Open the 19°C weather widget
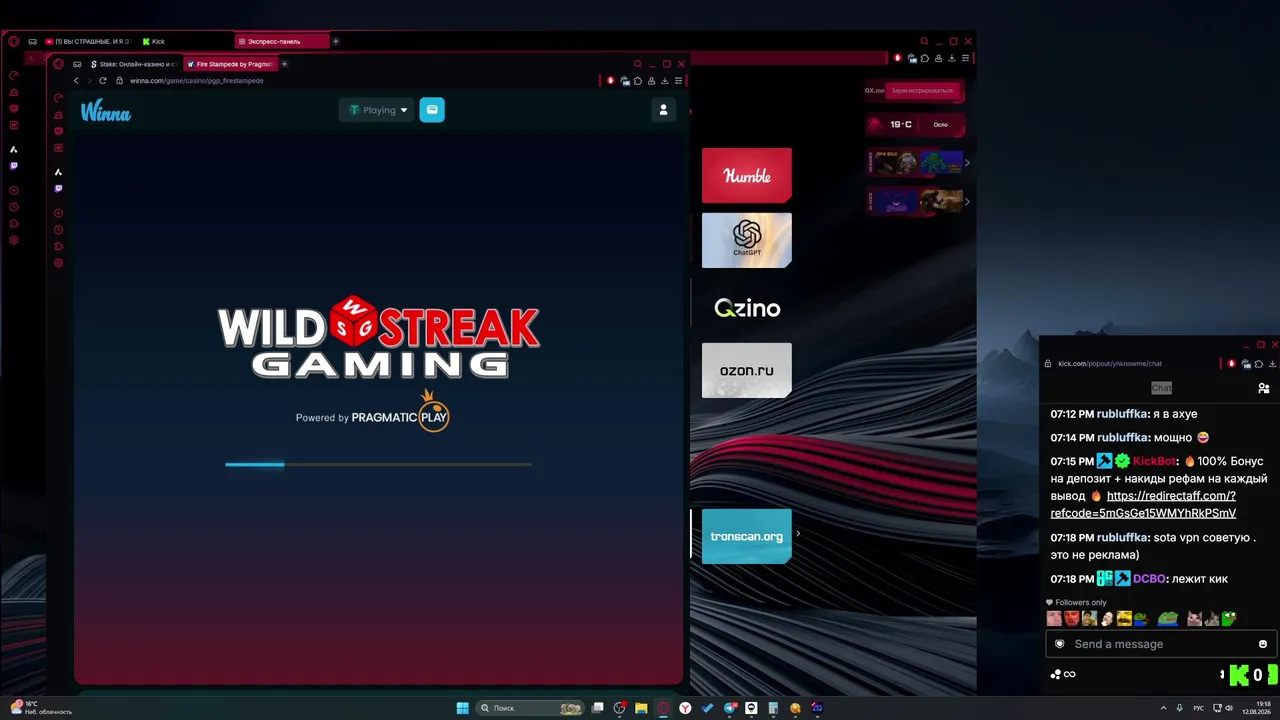Image resolution: width=1280 pixels, height=720 pixels. click(915, 125)
